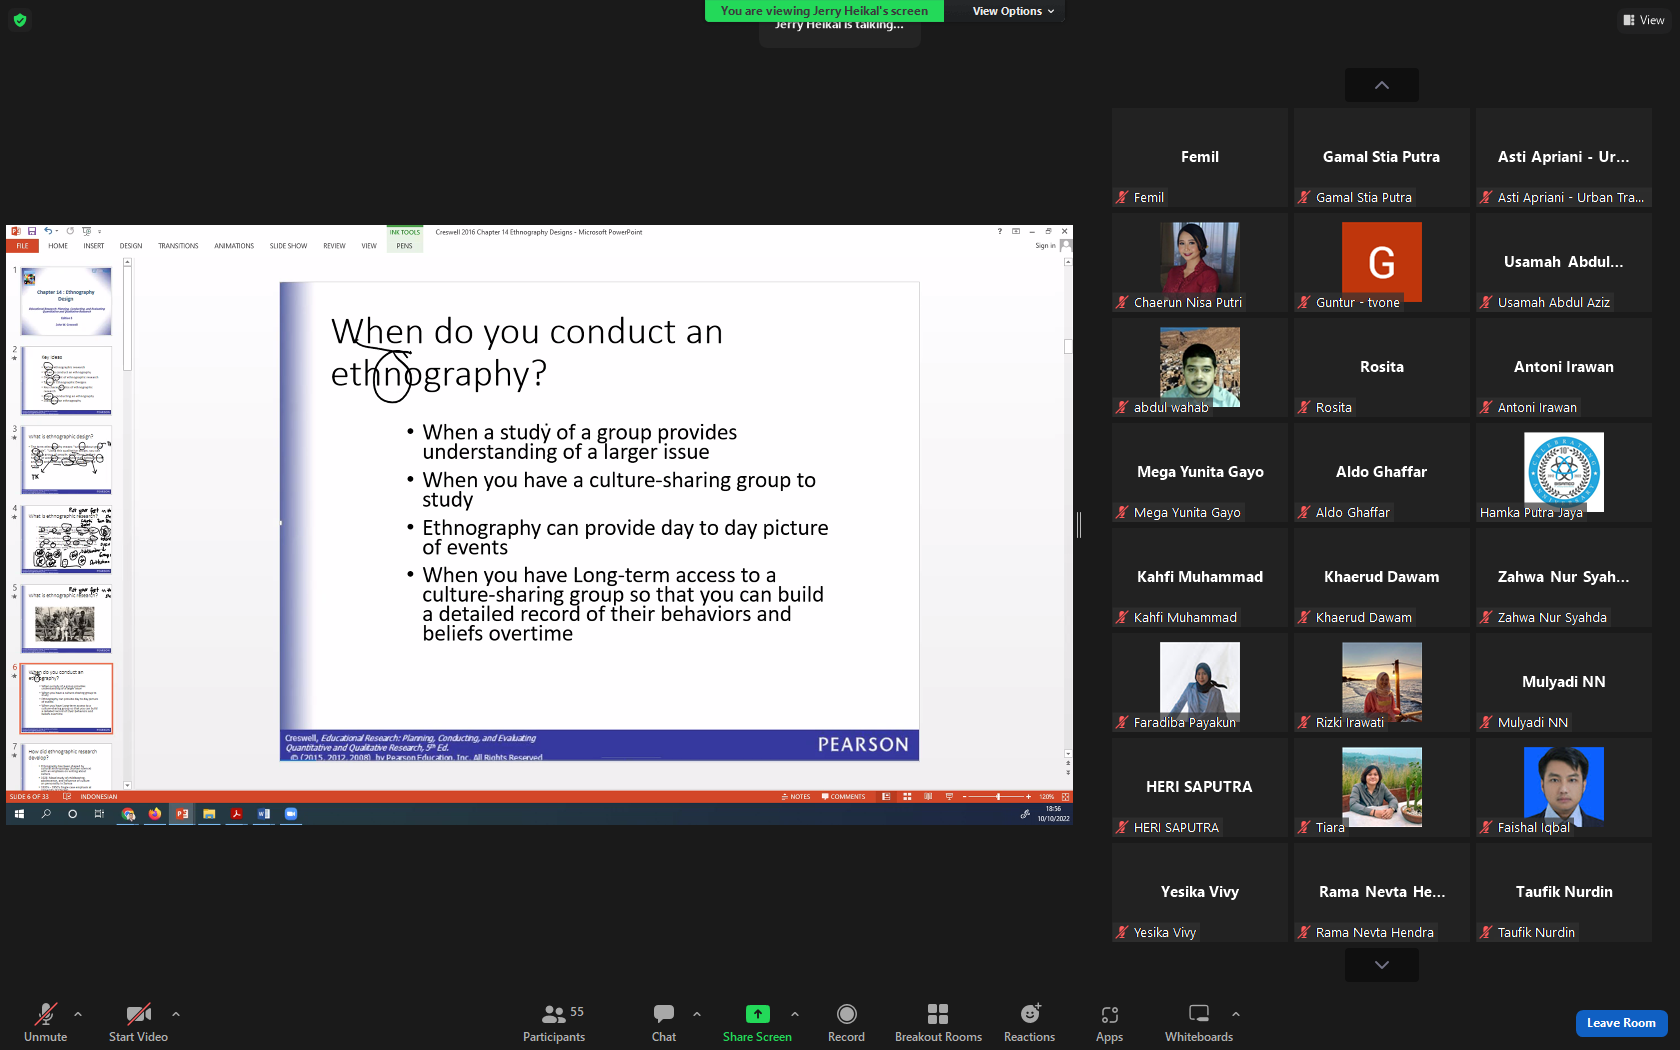
Task: Select slide 1 thumbnail Chapter 14 Ethnography
Action: tap(66, 301)
